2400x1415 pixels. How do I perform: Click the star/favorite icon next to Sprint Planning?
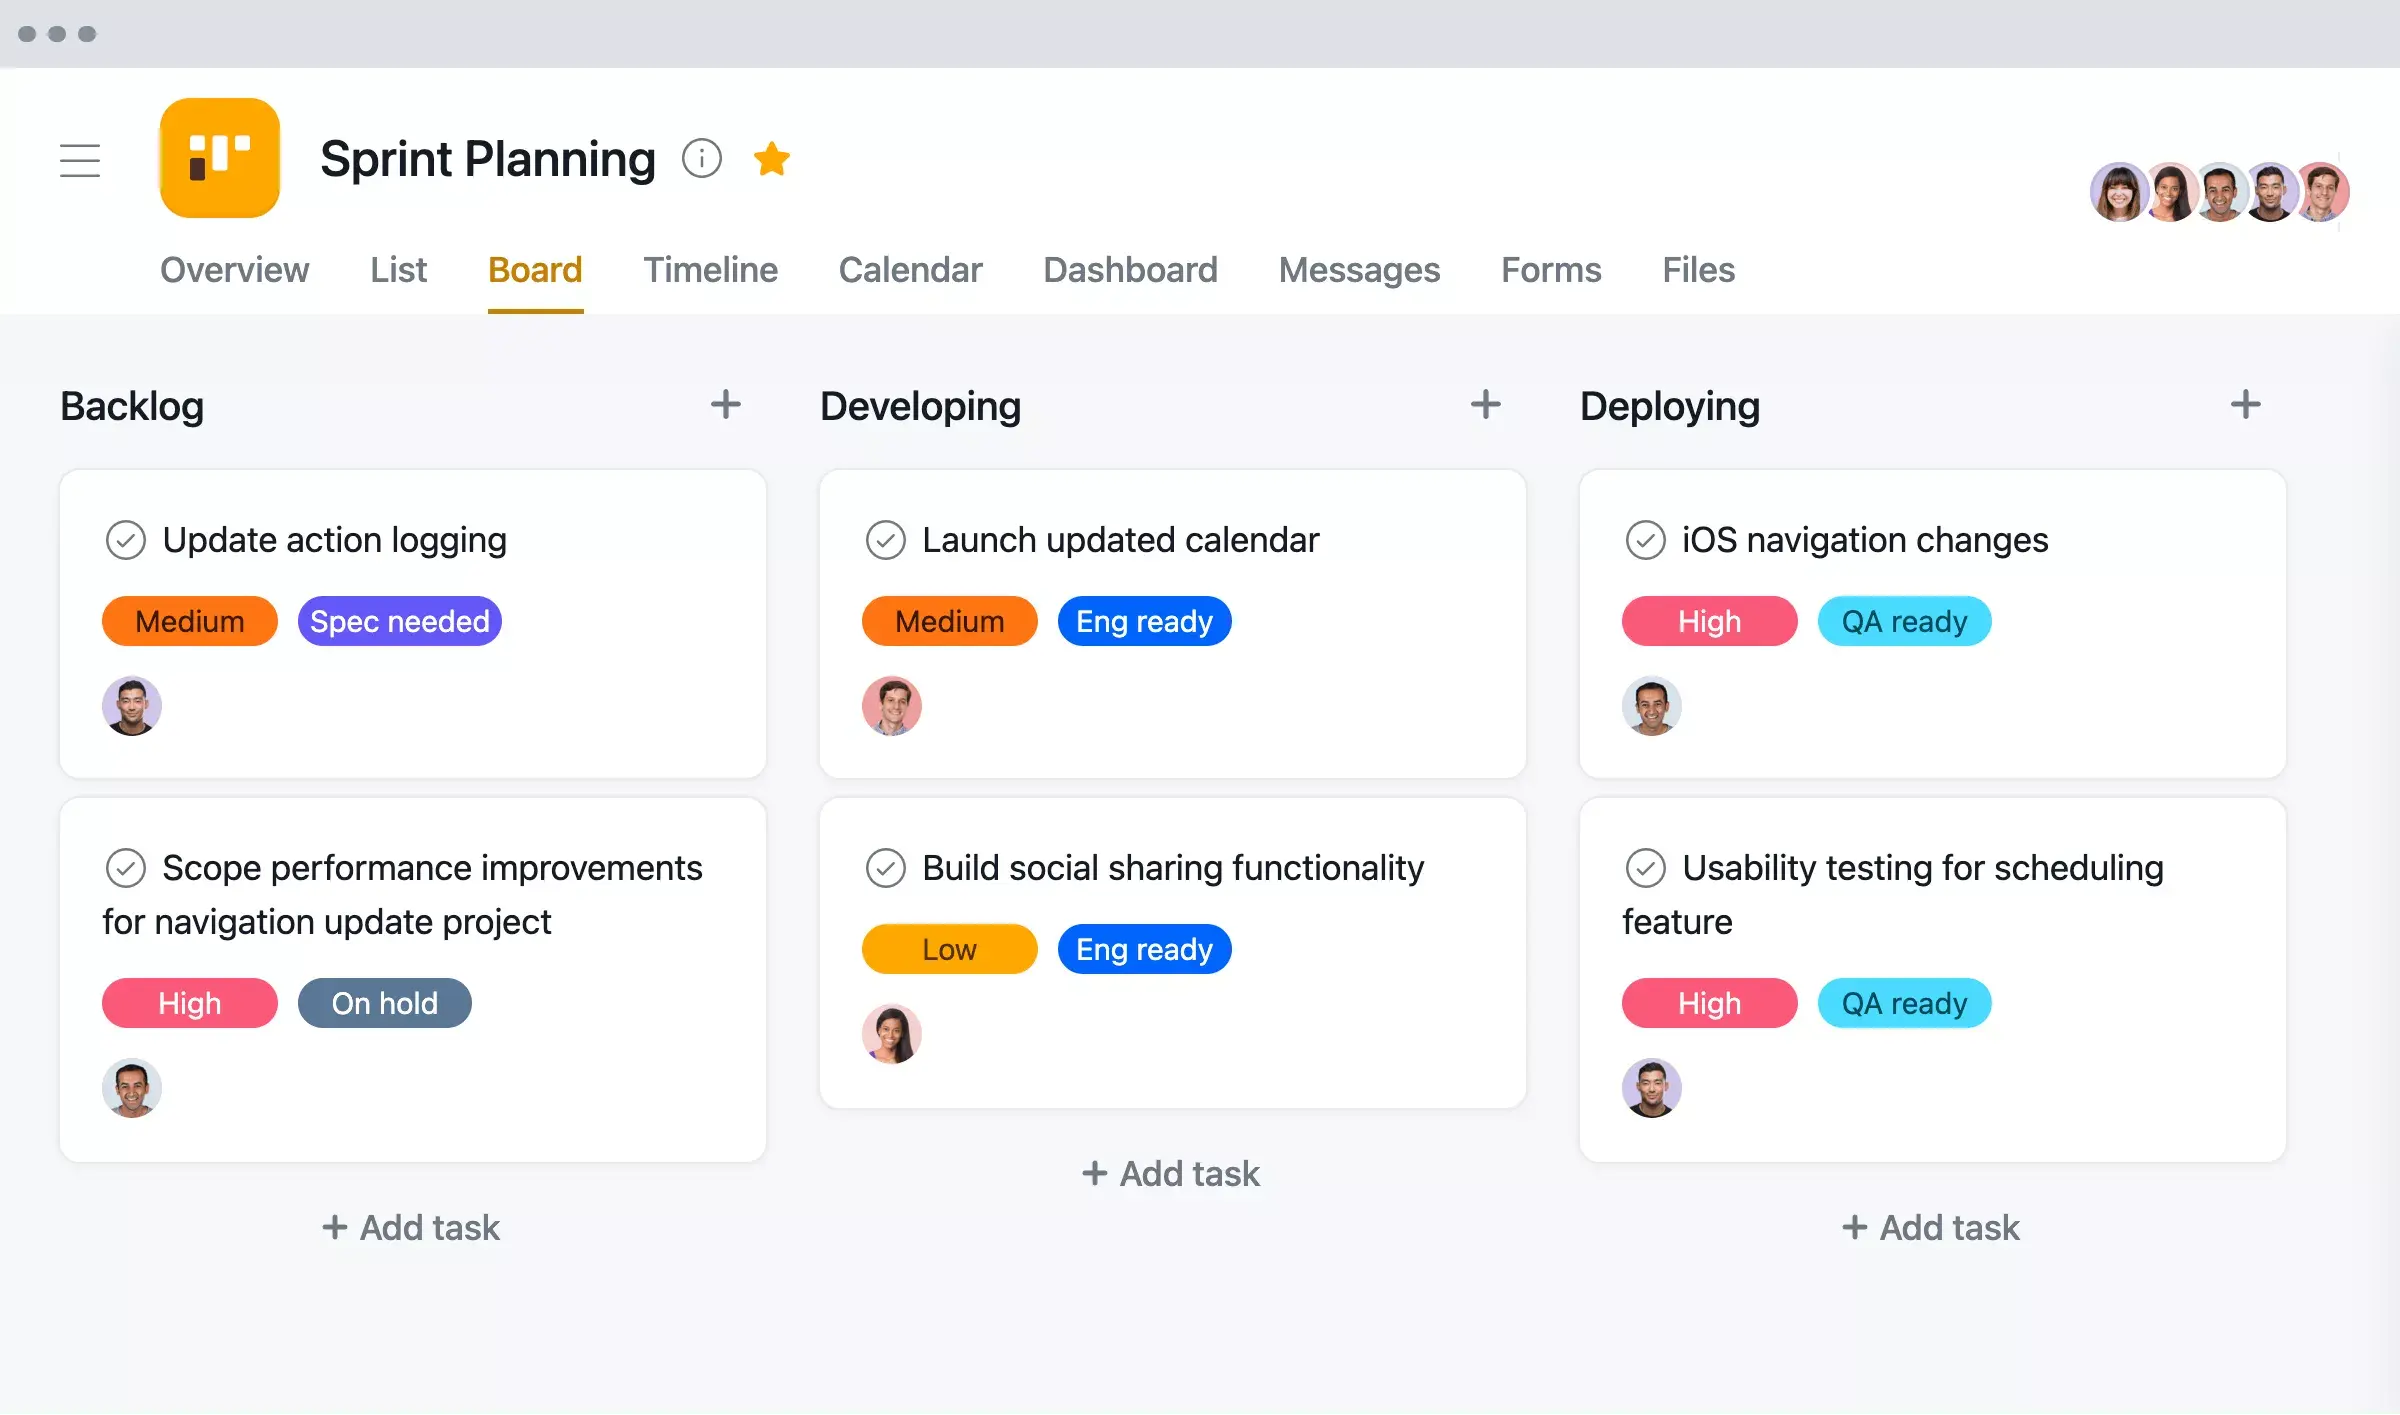click(x=773, y=157)
